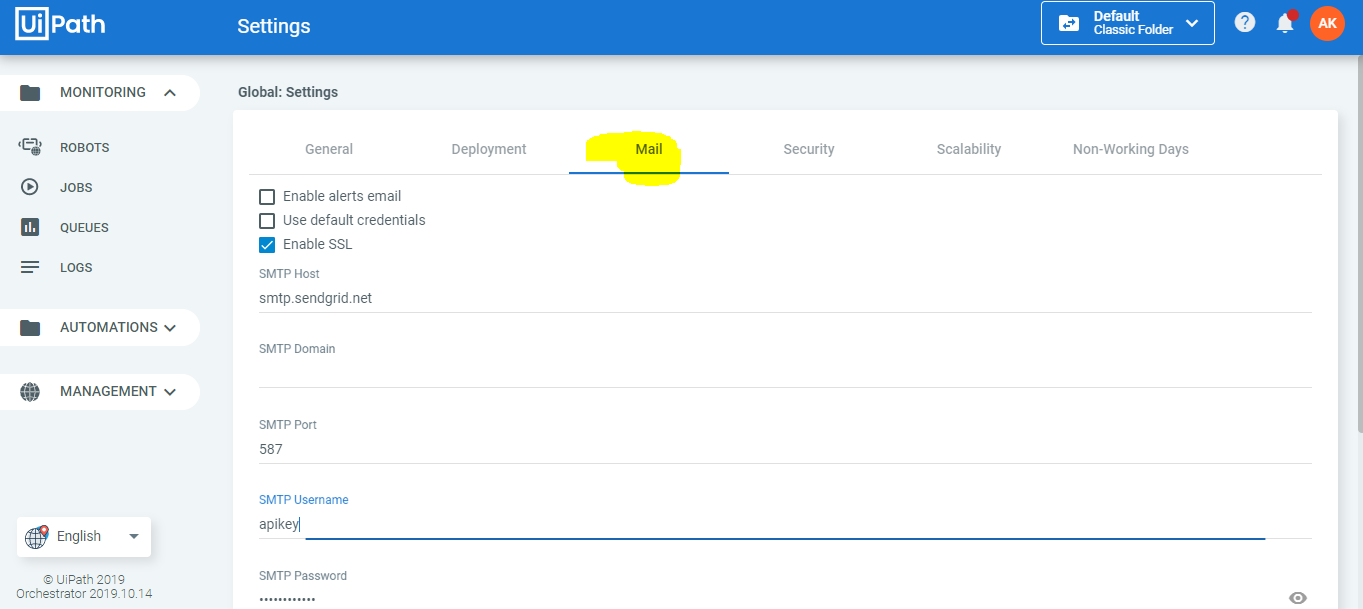Open the Logs icon in sidebar
The height and width of the screenshot is (609, 1363).
click(30, 266)
